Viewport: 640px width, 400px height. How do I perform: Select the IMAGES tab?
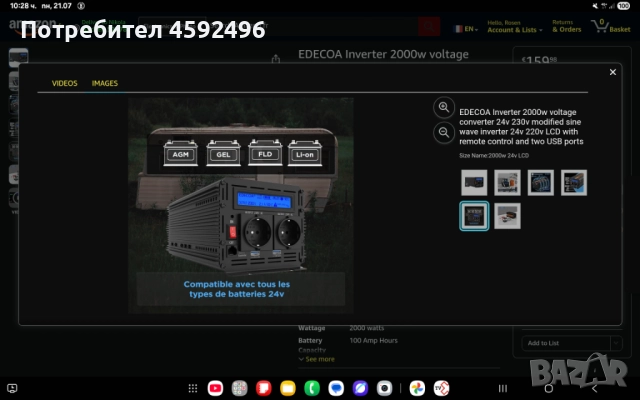click(105, 83)
